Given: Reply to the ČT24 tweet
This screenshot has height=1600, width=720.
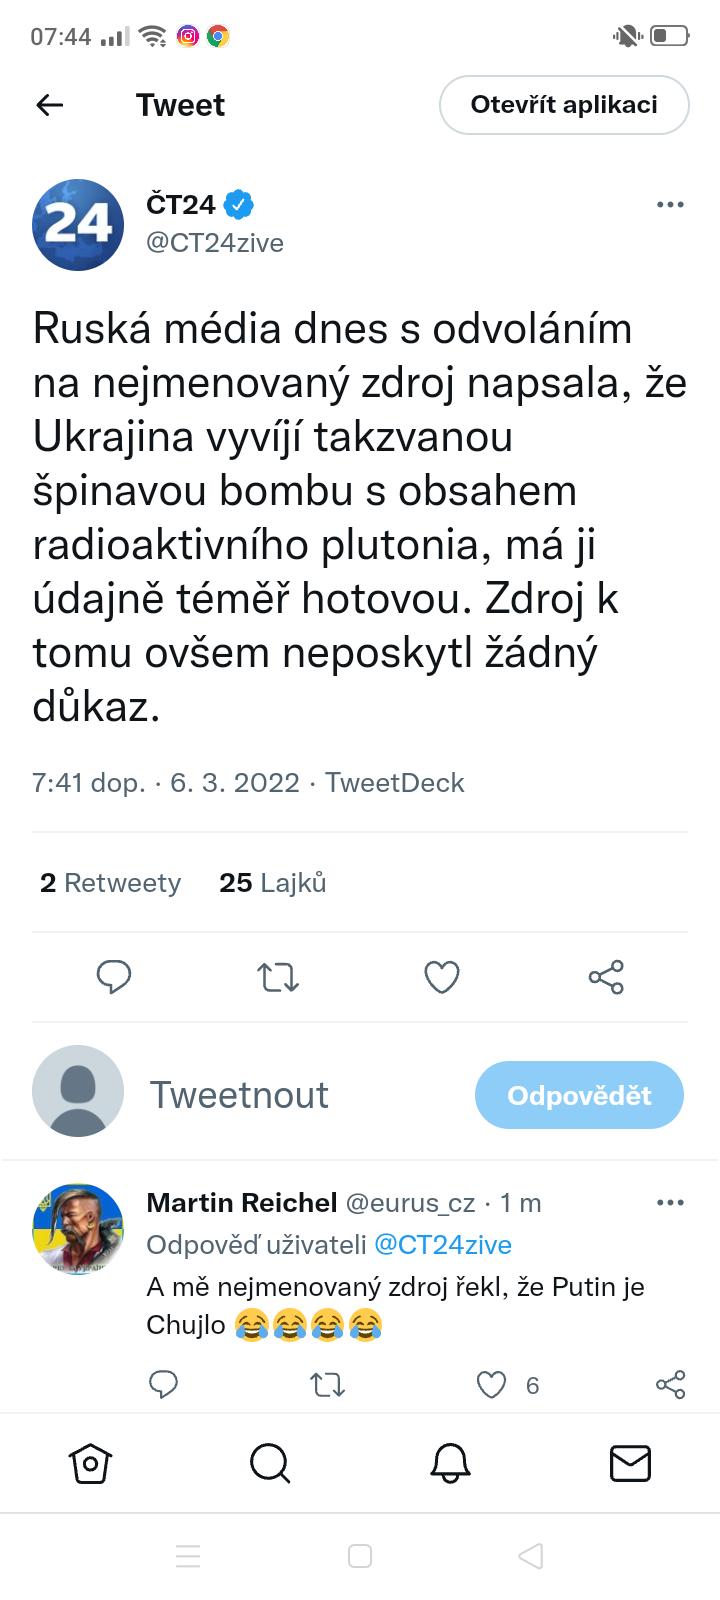Looking at the screenshot, I should 114,976.
